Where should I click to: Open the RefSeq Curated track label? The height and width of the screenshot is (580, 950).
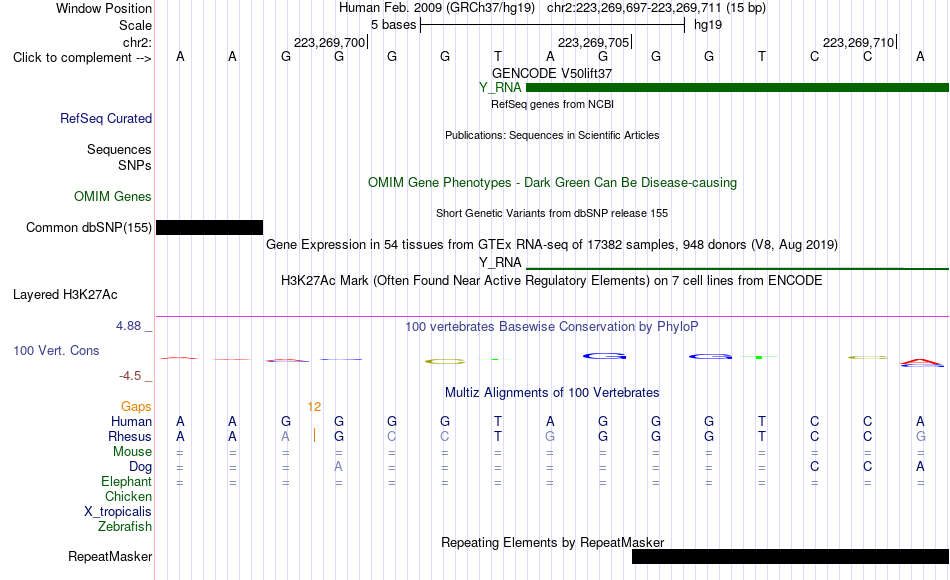(105, 119)
